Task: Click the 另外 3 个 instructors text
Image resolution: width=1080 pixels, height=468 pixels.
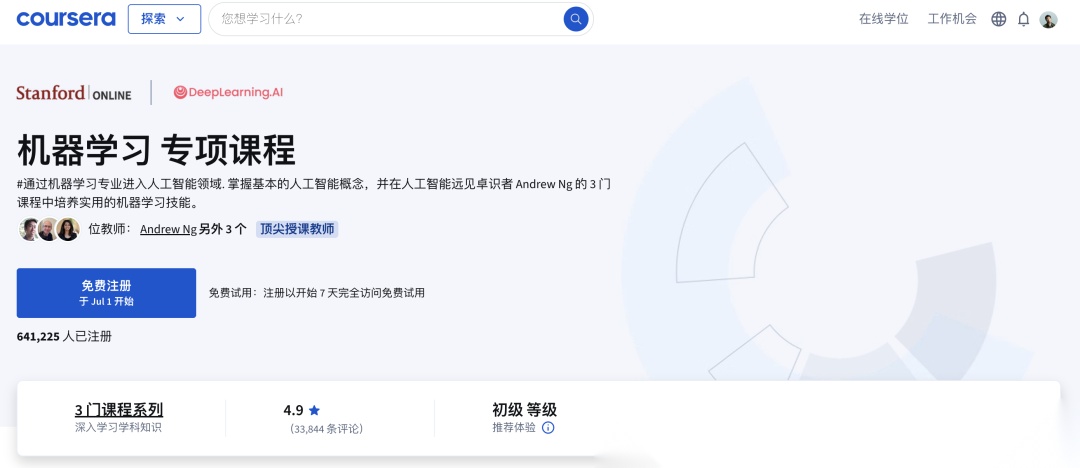Action: 222,230
